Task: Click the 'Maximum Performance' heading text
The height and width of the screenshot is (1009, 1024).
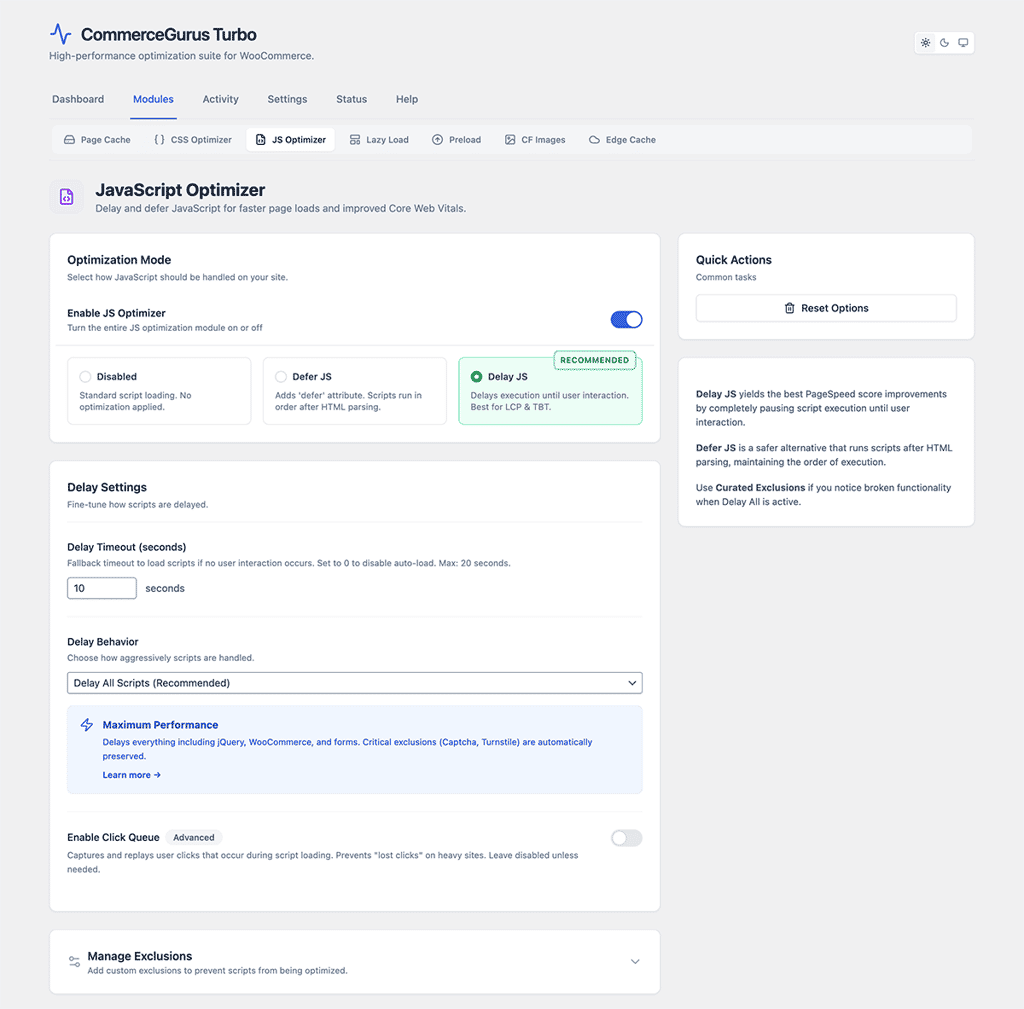Action: (160, 725)
